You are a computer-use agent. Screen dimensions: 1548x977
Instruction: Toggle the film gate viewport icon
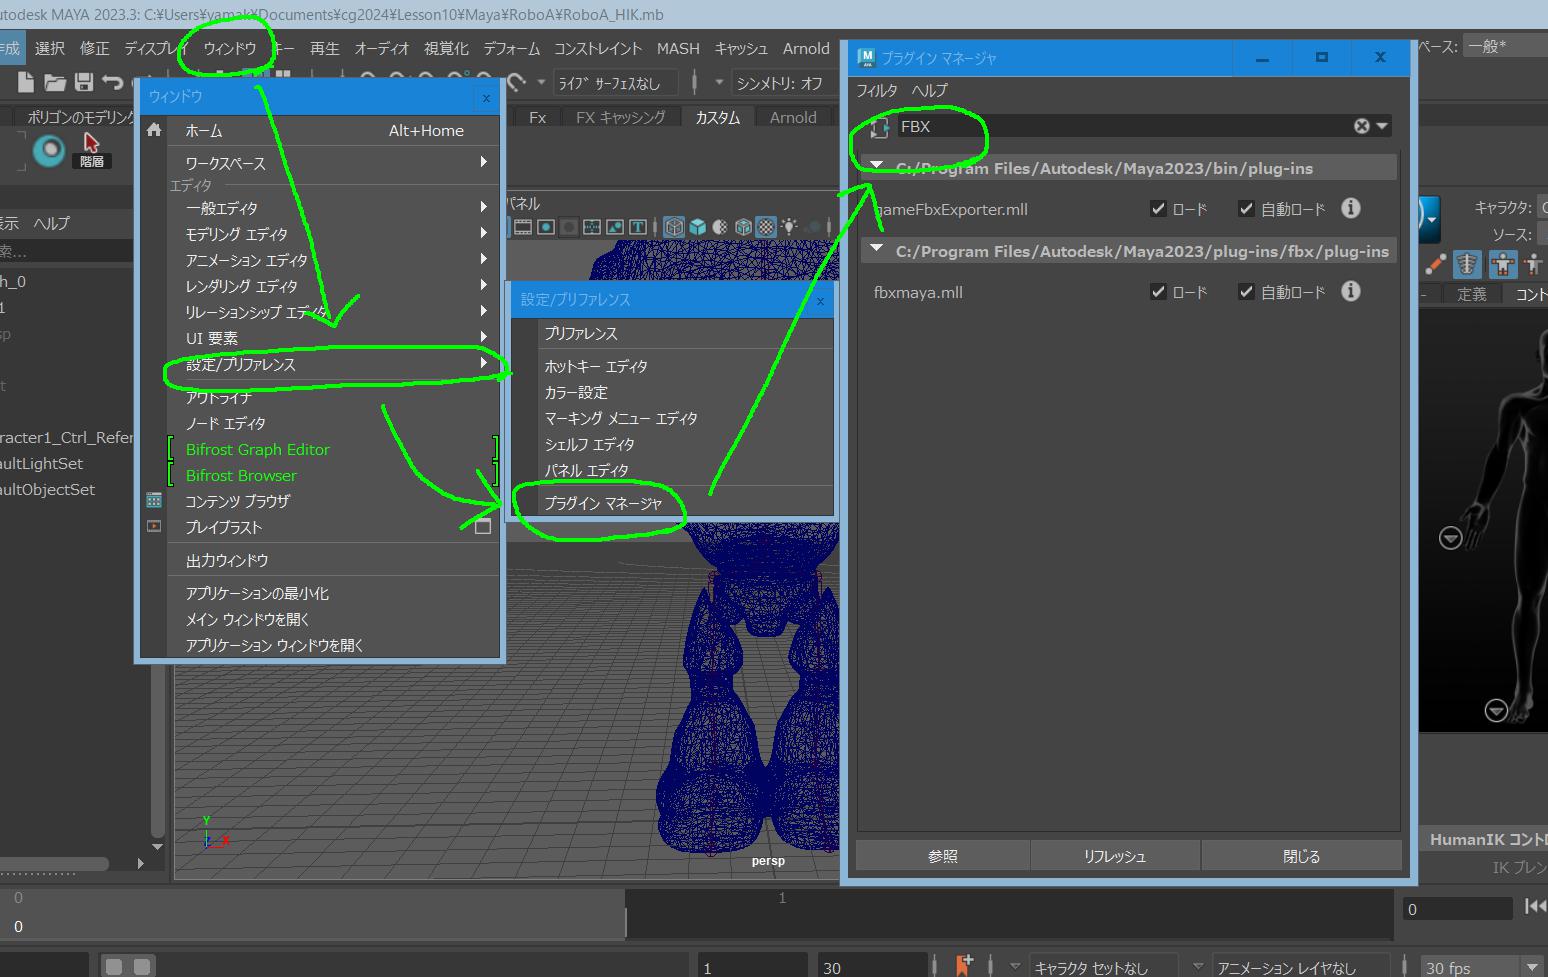coord(523,227)
